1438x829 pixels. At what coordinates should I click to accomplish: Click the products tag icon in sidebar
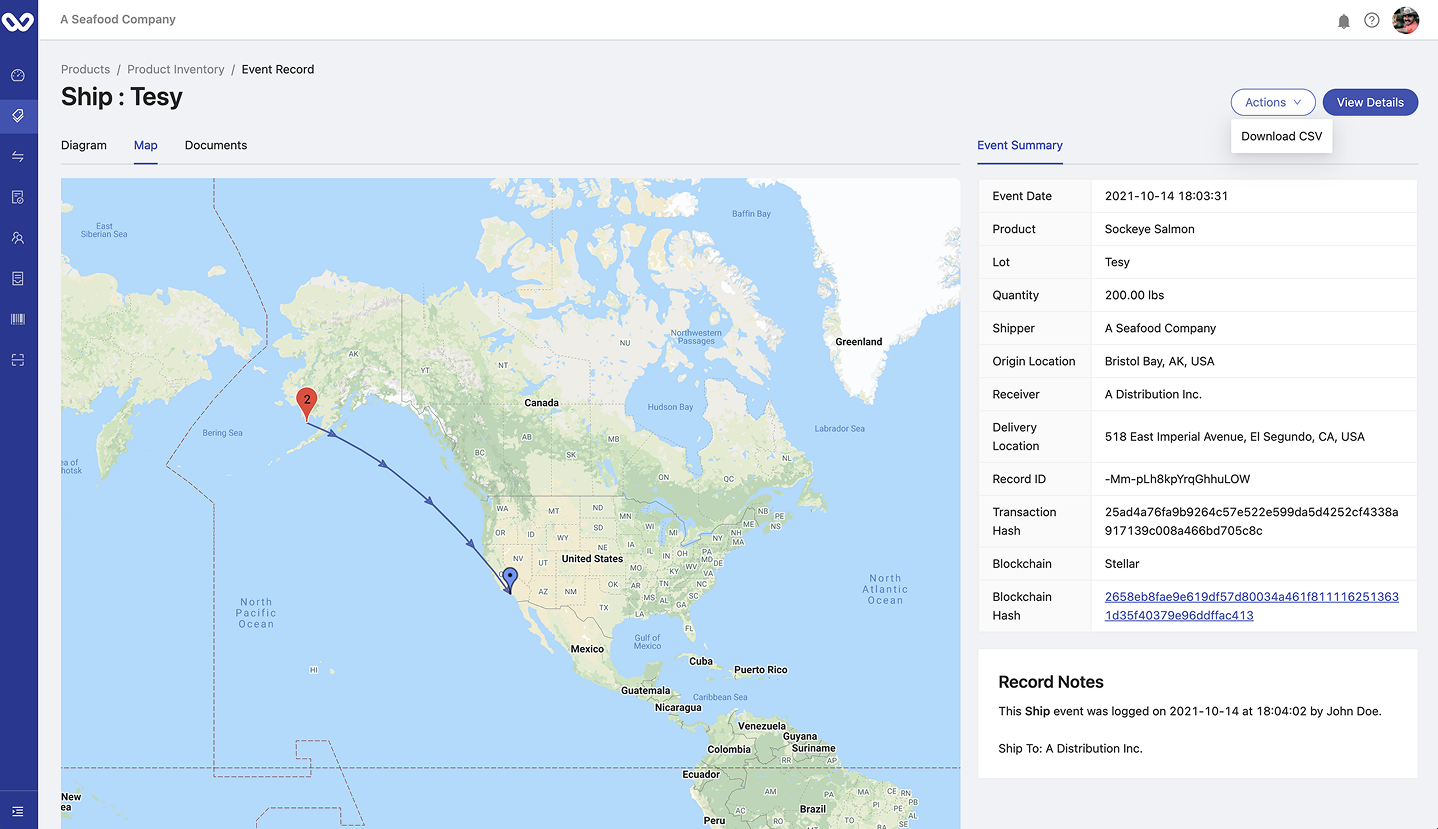click(18, 116)
